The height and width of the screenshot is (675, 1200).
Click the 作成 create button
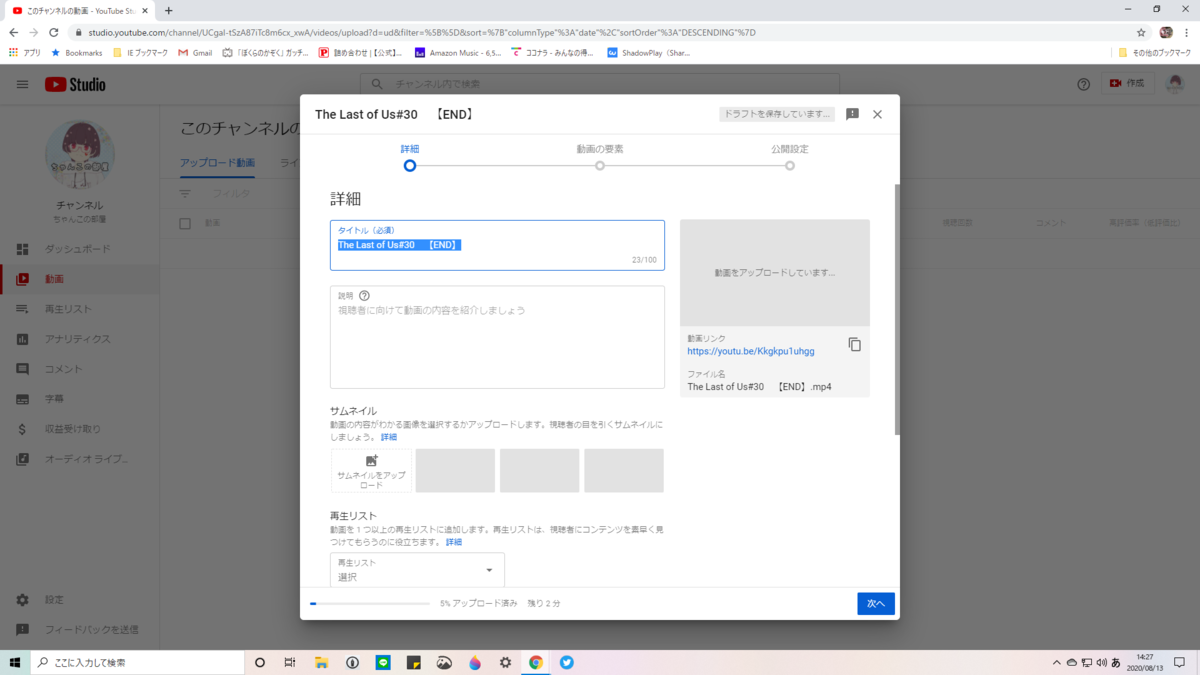[x=1128, y=84]
